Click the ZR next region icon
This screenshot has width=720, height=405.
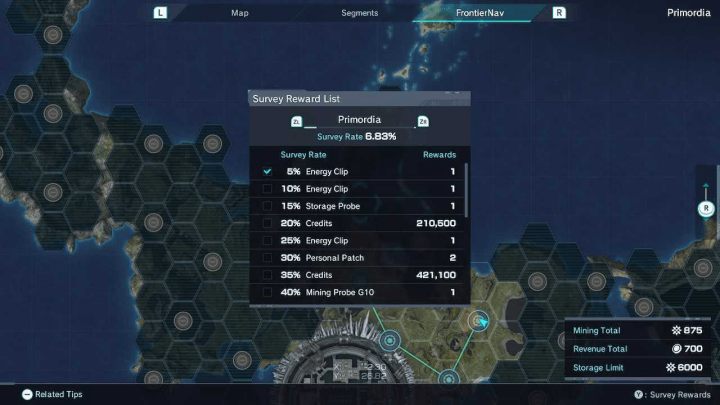click(x=423, y=122)
